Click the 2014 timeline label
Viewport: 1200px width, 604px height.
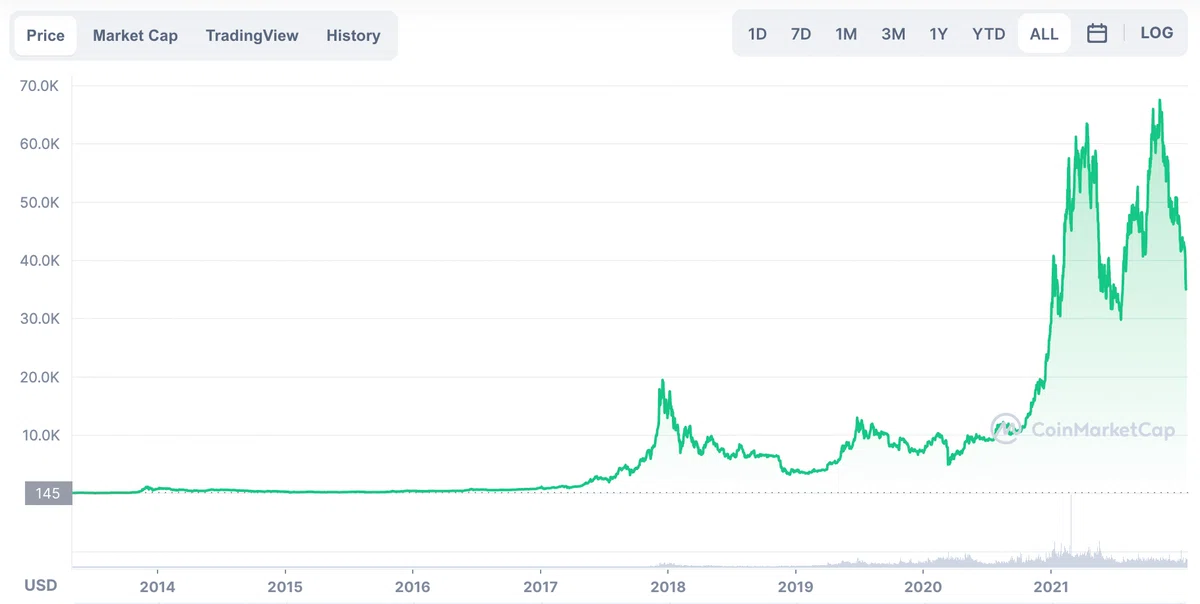click(157, 585)
